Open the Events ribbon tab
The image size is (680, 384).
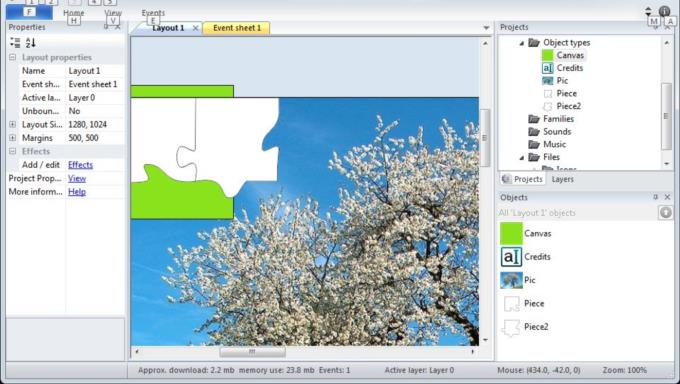point(153,13)
